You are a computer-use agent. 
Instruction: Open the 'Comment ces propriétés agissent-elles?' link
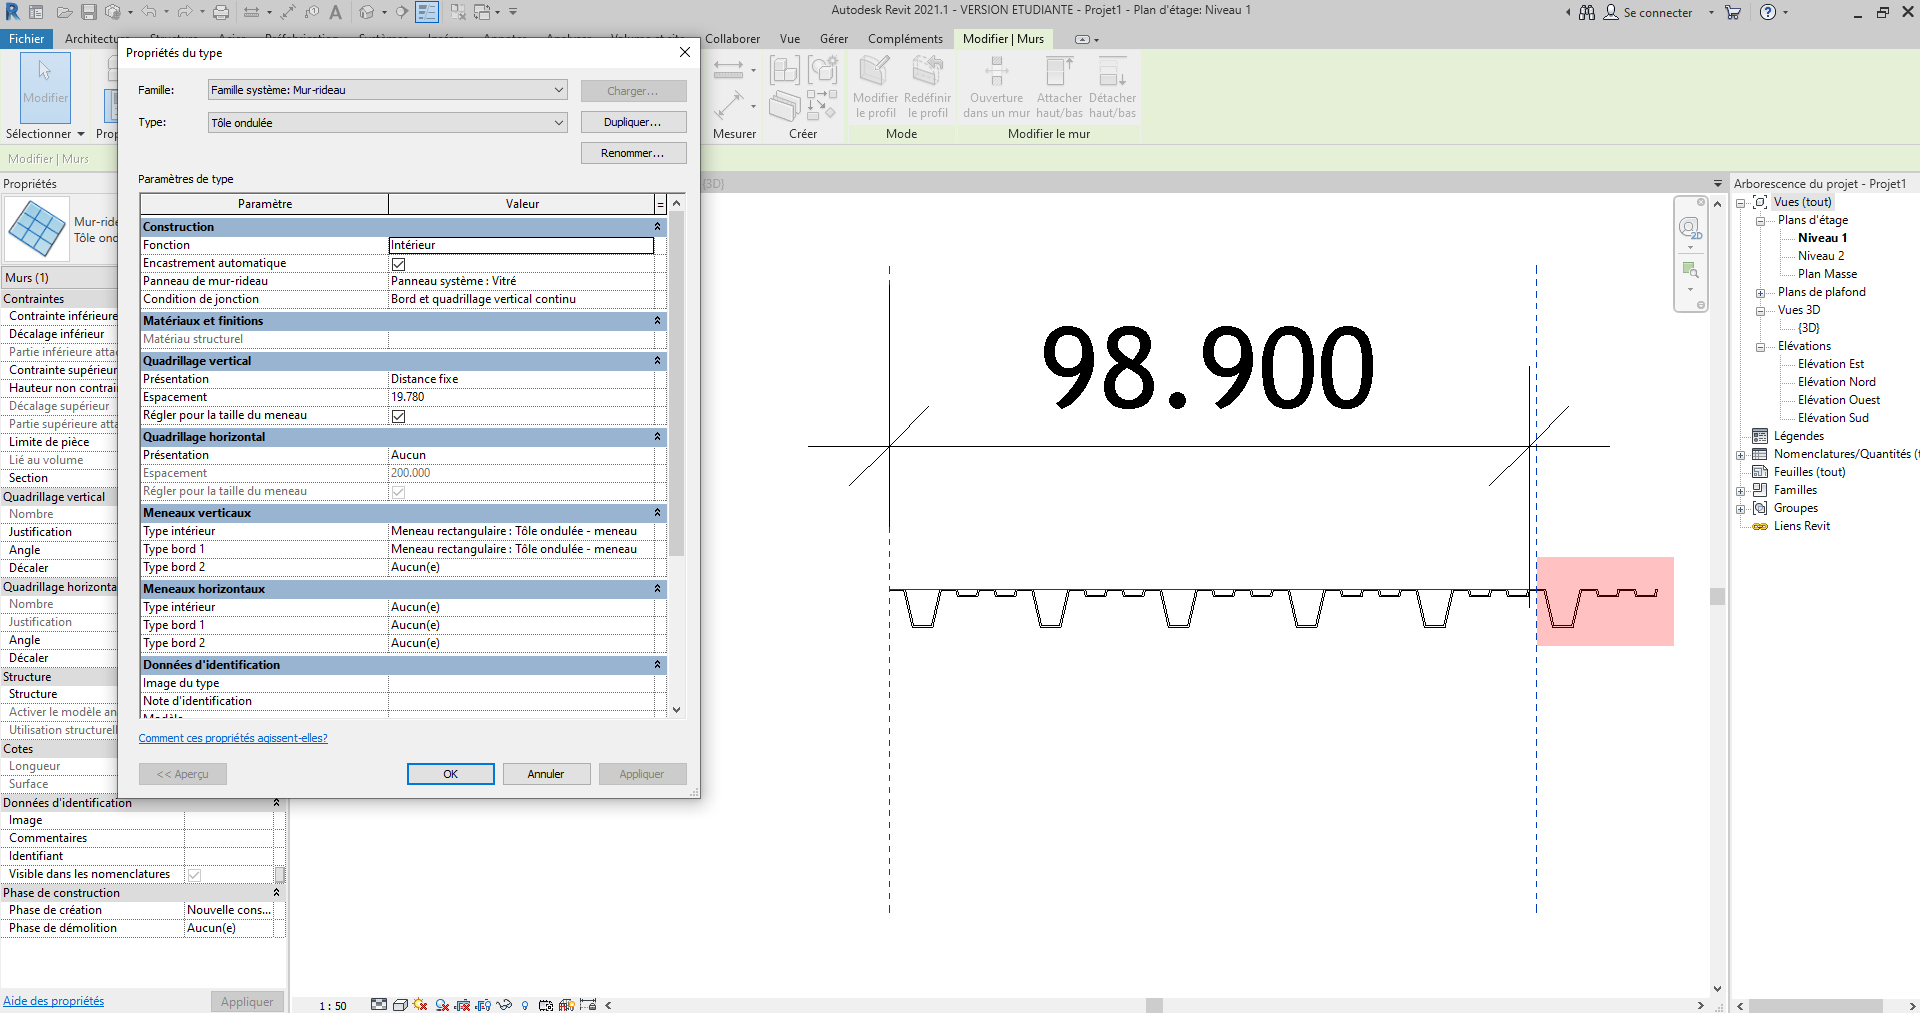[233, 738]
